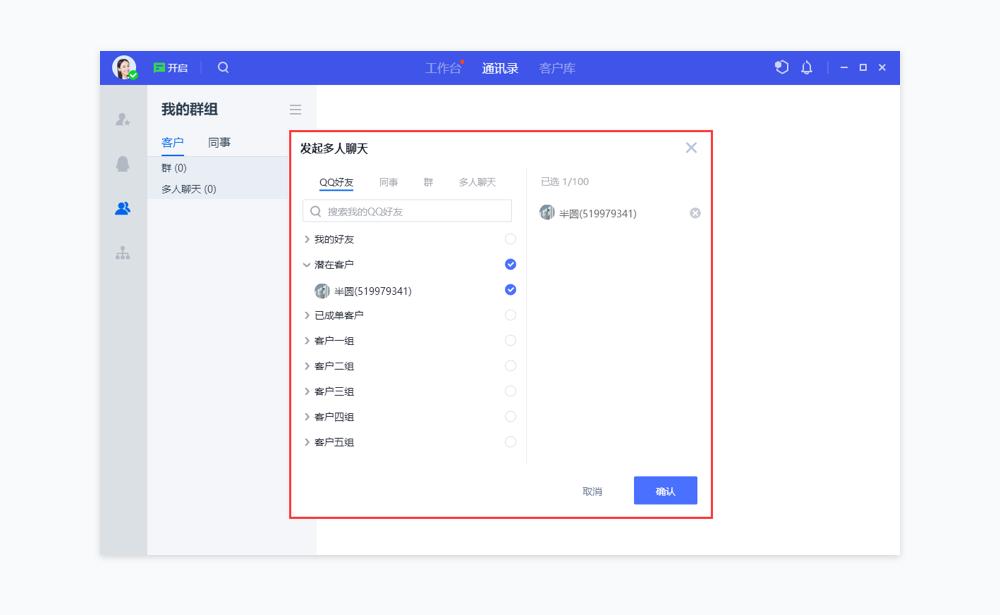Viewport: 1000px width, 615px height.
Task: Expand the 已成单客户 group
Action: coord(309,315)
